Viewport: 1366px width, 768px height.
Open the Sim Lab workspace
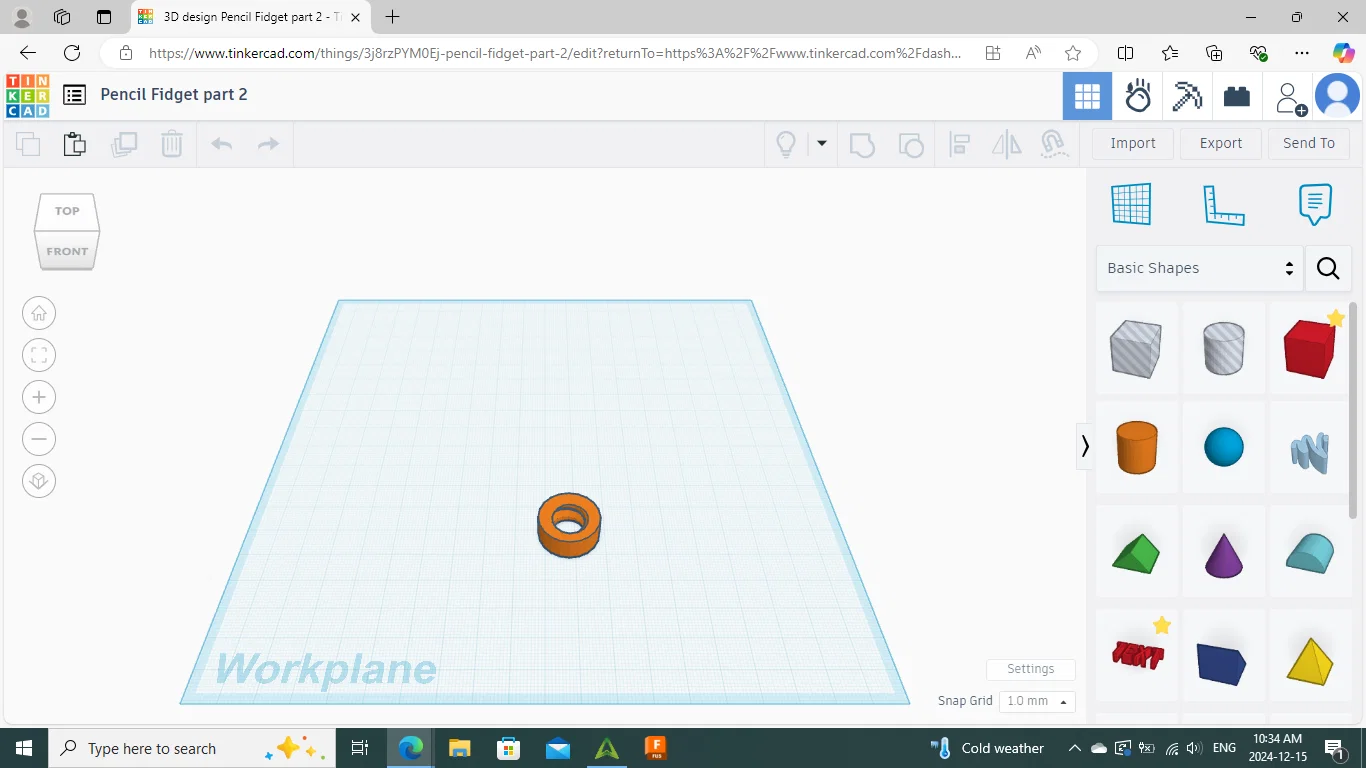tap(1138, 96)
